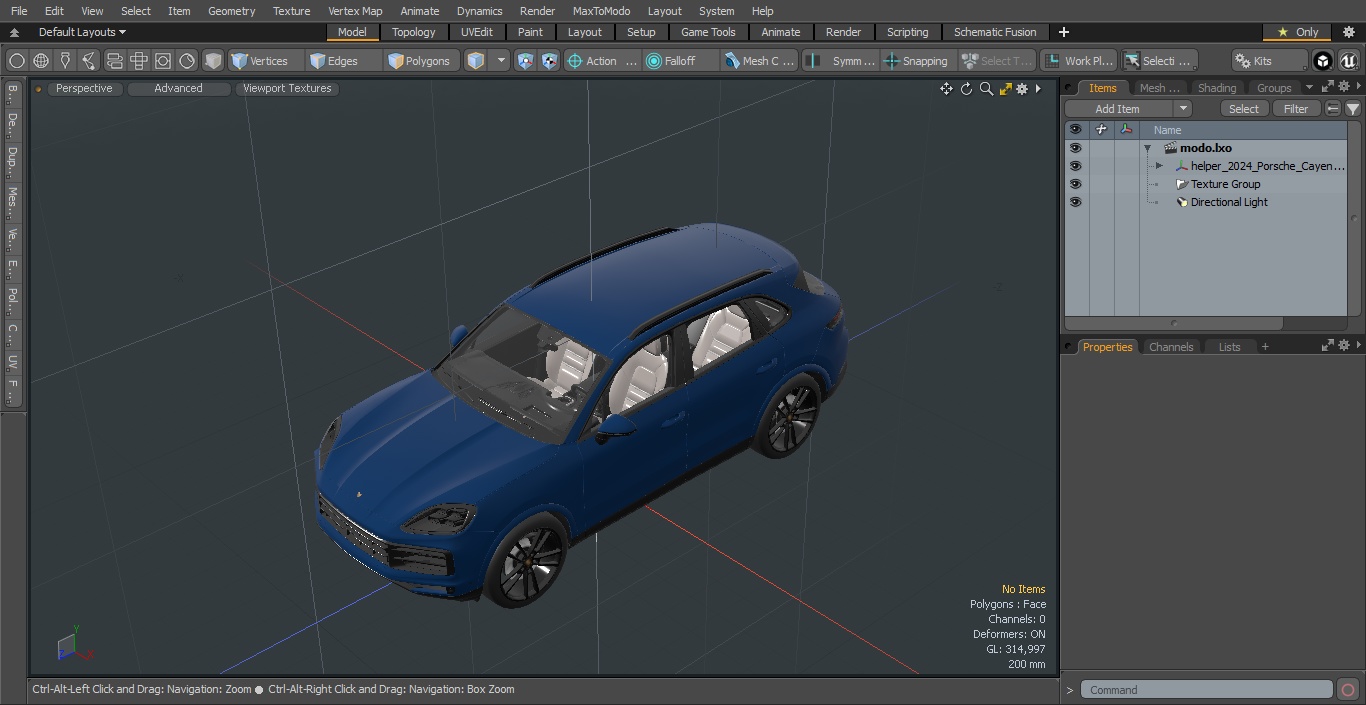Click the Filter button in Items panel
1366x705 pixels.
[1296, 109]
